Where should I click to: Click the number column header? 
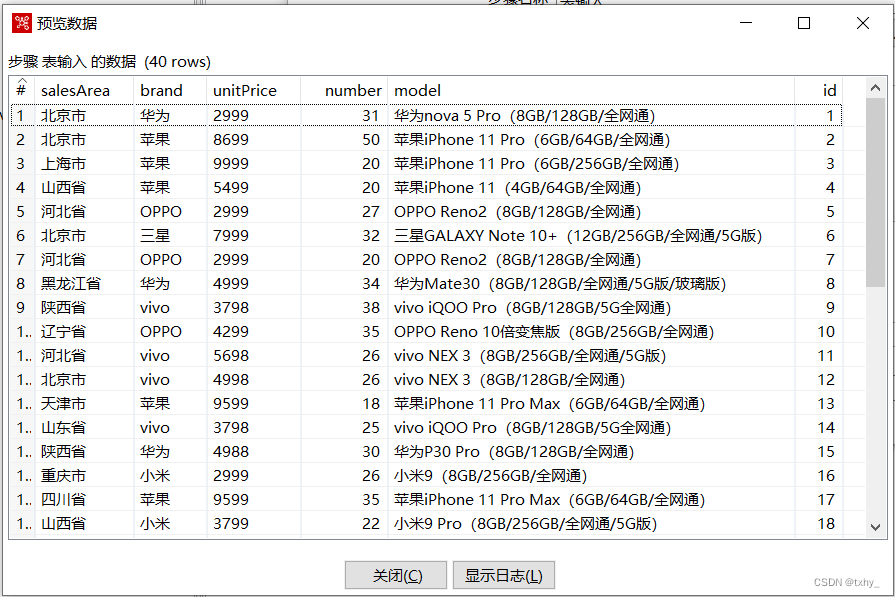353,90
